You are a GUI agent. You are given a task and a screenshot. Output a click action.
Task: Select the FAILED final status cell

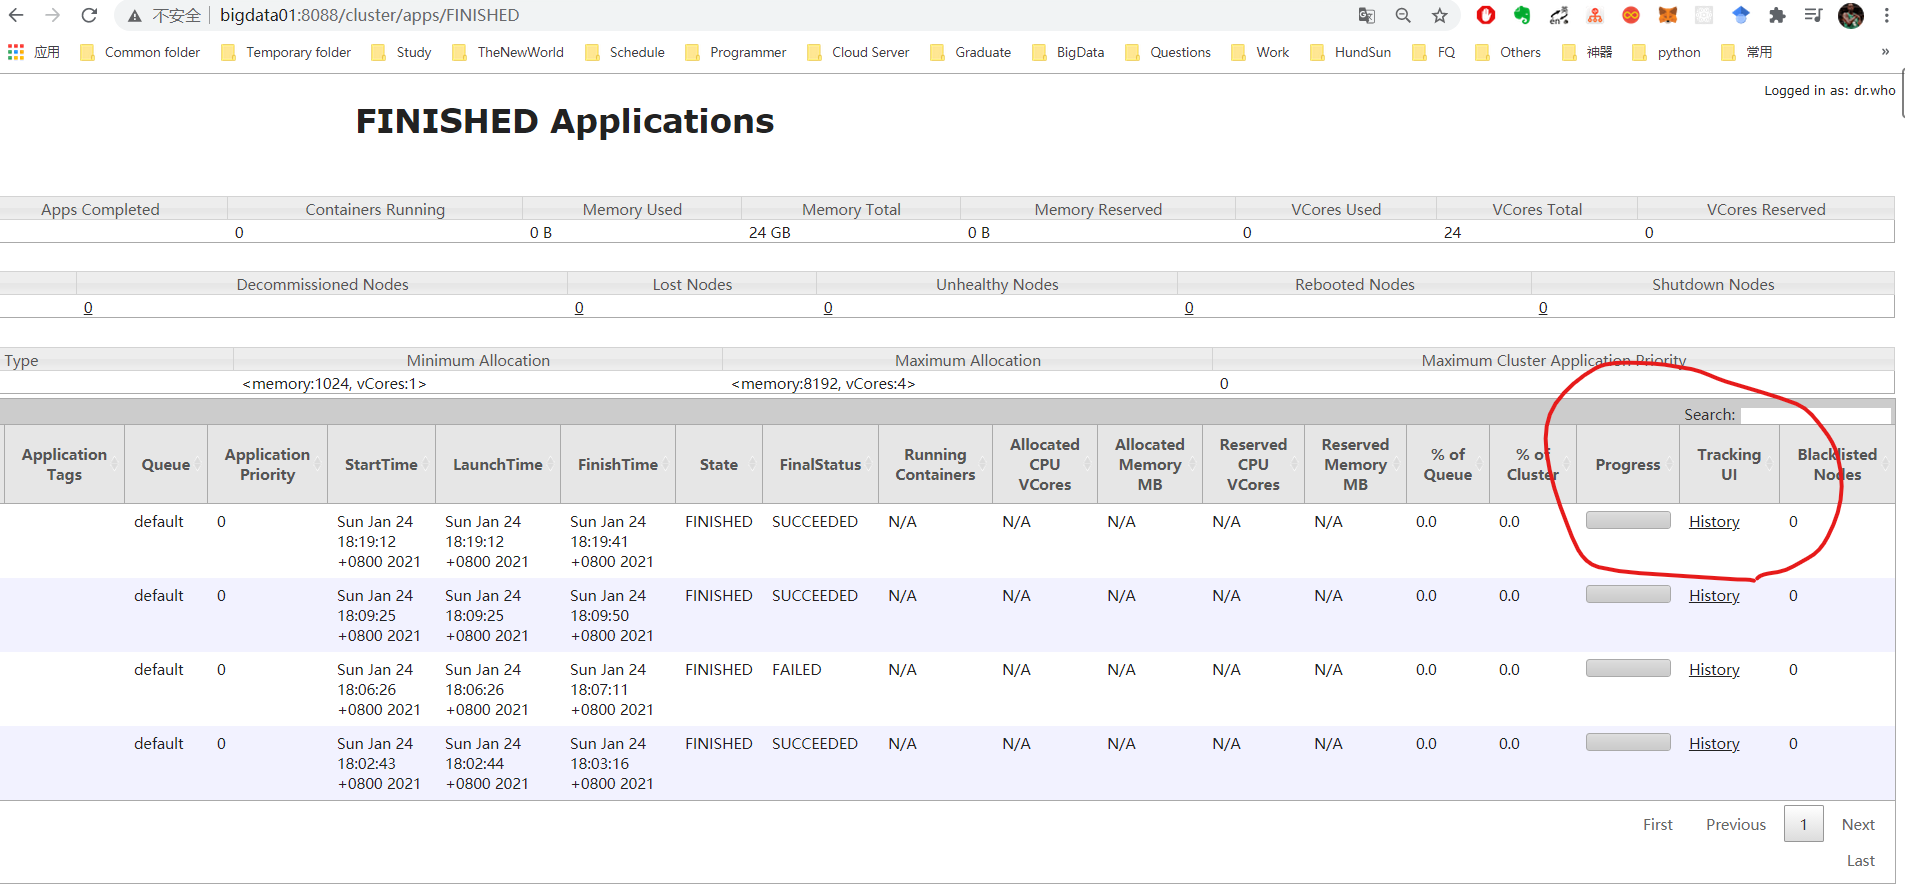tap(797, 670)
